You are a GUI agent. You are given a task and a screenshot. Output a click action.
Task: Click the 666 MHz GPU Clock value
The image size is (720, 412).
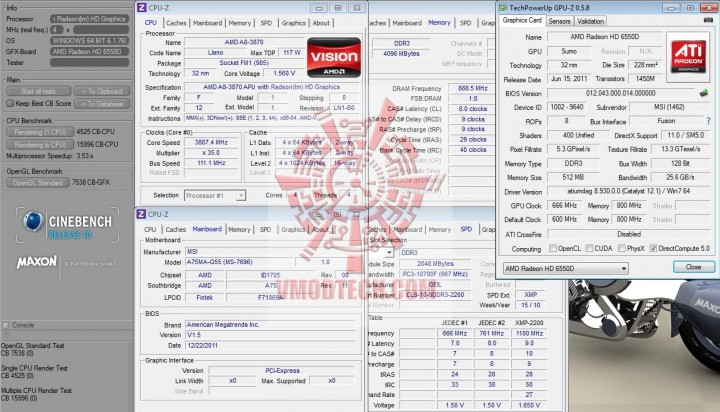click(564, 206)
